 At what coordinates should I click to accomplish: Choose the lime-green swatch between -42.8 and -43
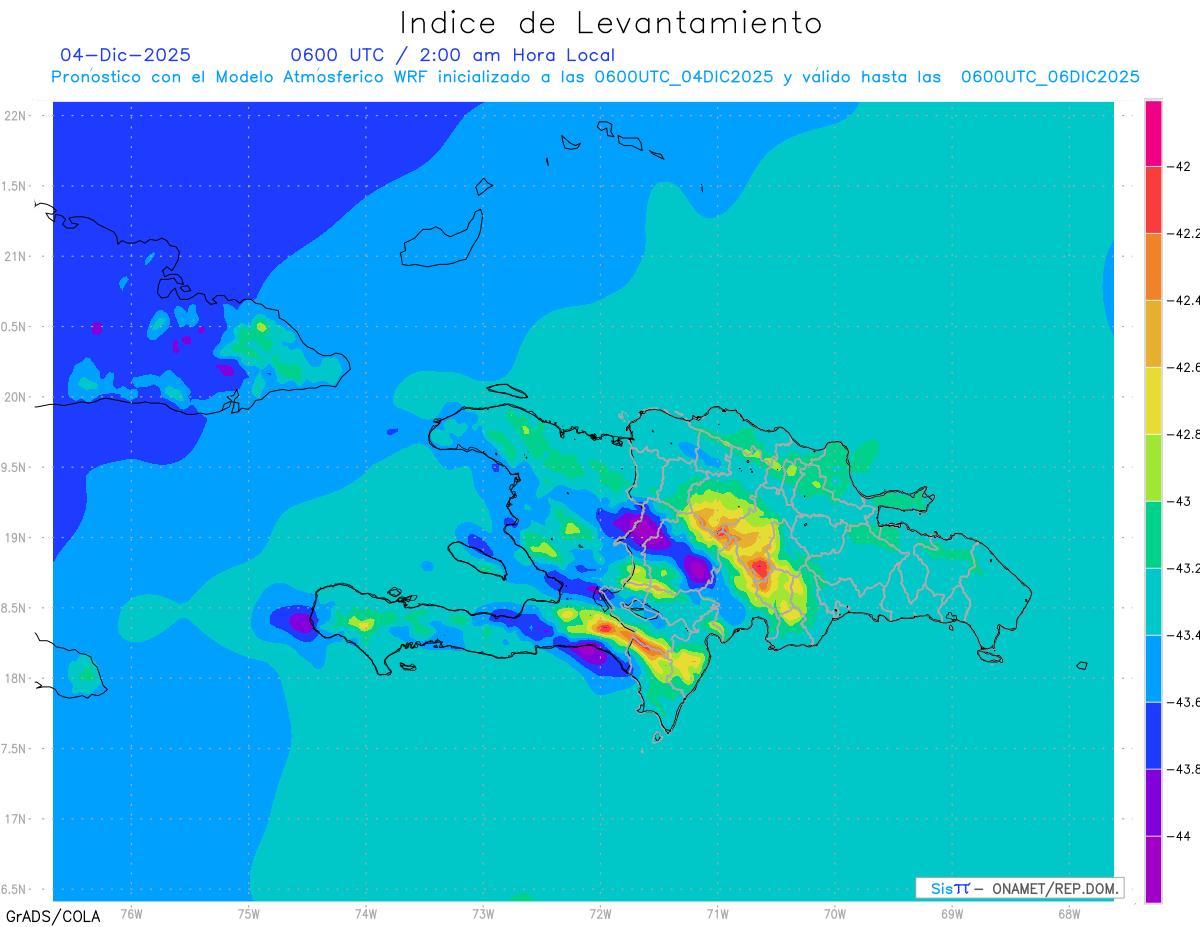[x=1153, y=467]
